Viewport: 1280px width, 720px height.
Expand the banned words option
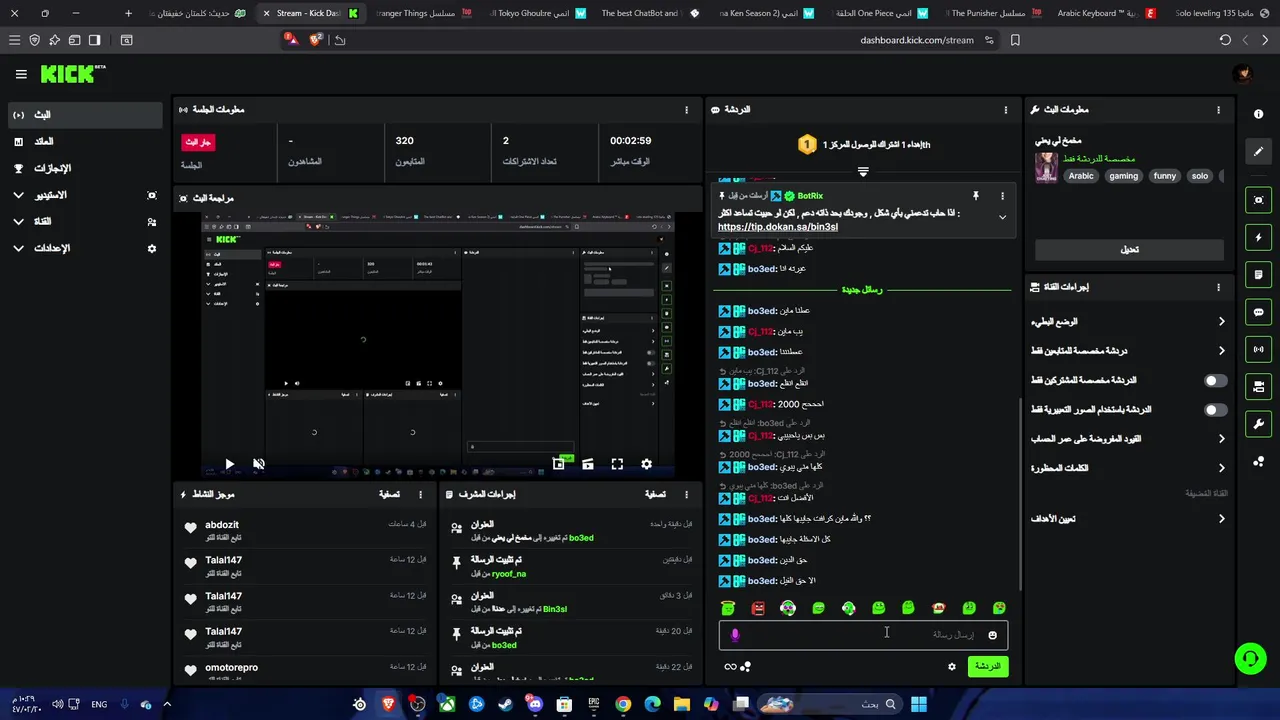click(1129, 468)
